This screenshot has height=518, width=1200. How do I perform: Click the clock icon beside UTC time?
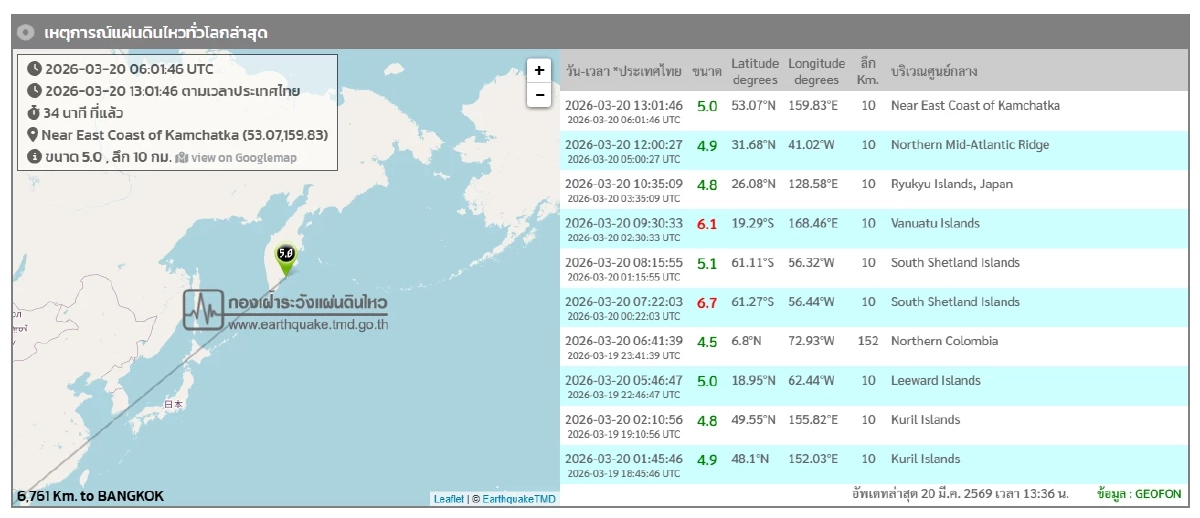pos(34,69)
